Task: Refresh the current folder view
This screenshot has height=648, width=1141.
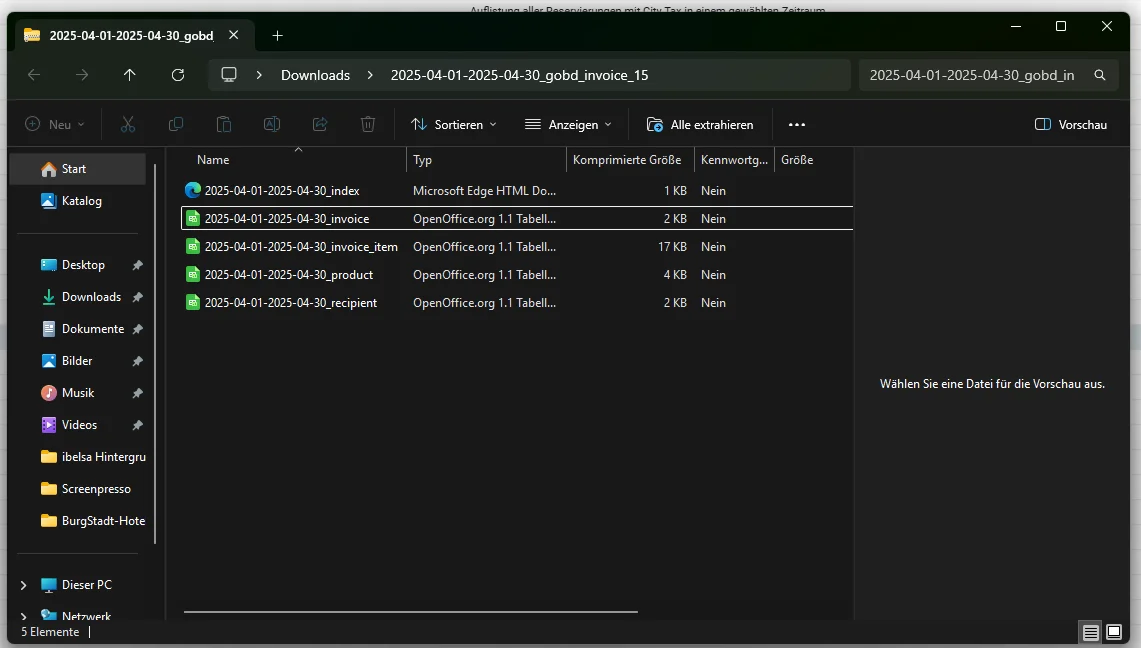Action: pos(178,75)
